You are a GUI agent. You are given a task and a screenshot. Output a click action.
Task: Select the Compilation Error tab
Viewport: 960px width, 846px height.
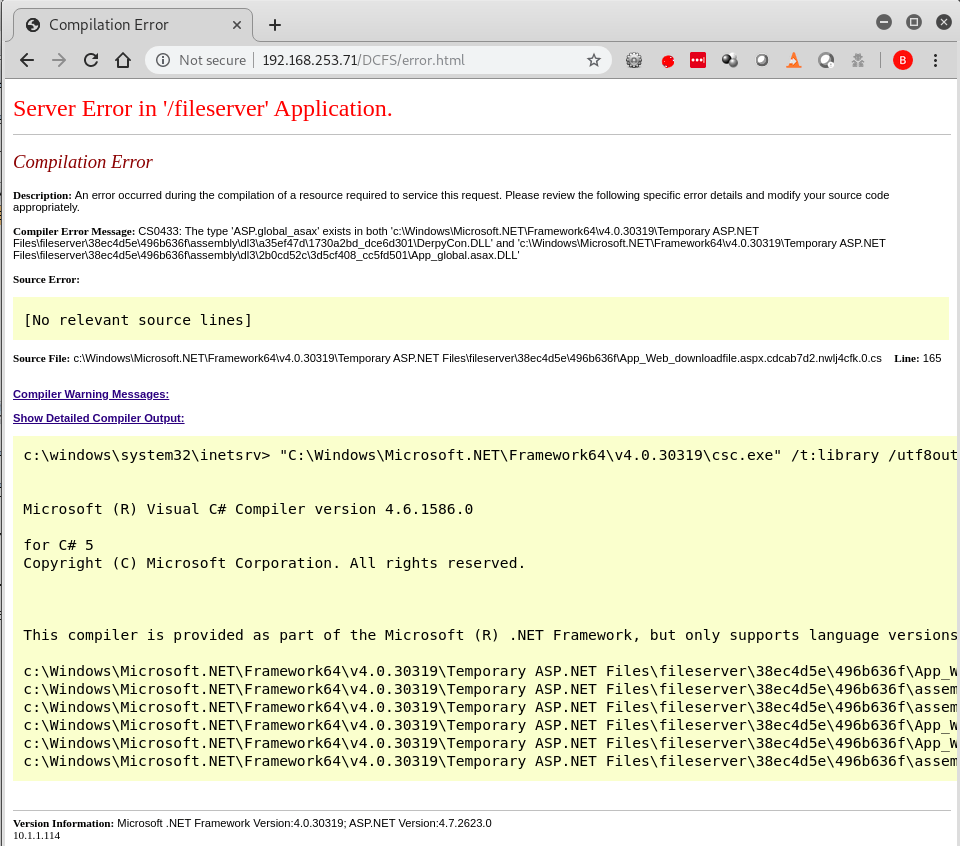108,25
